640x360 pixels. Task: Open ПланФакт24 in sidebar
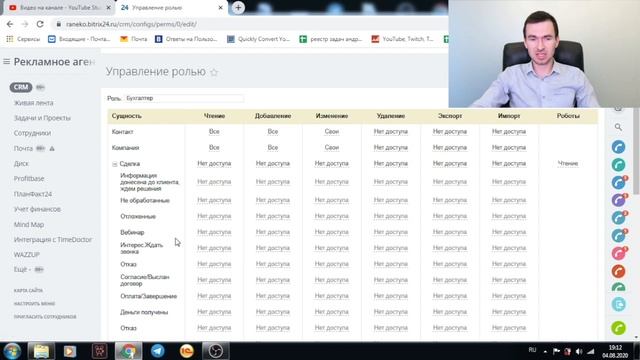coord(33,194)
